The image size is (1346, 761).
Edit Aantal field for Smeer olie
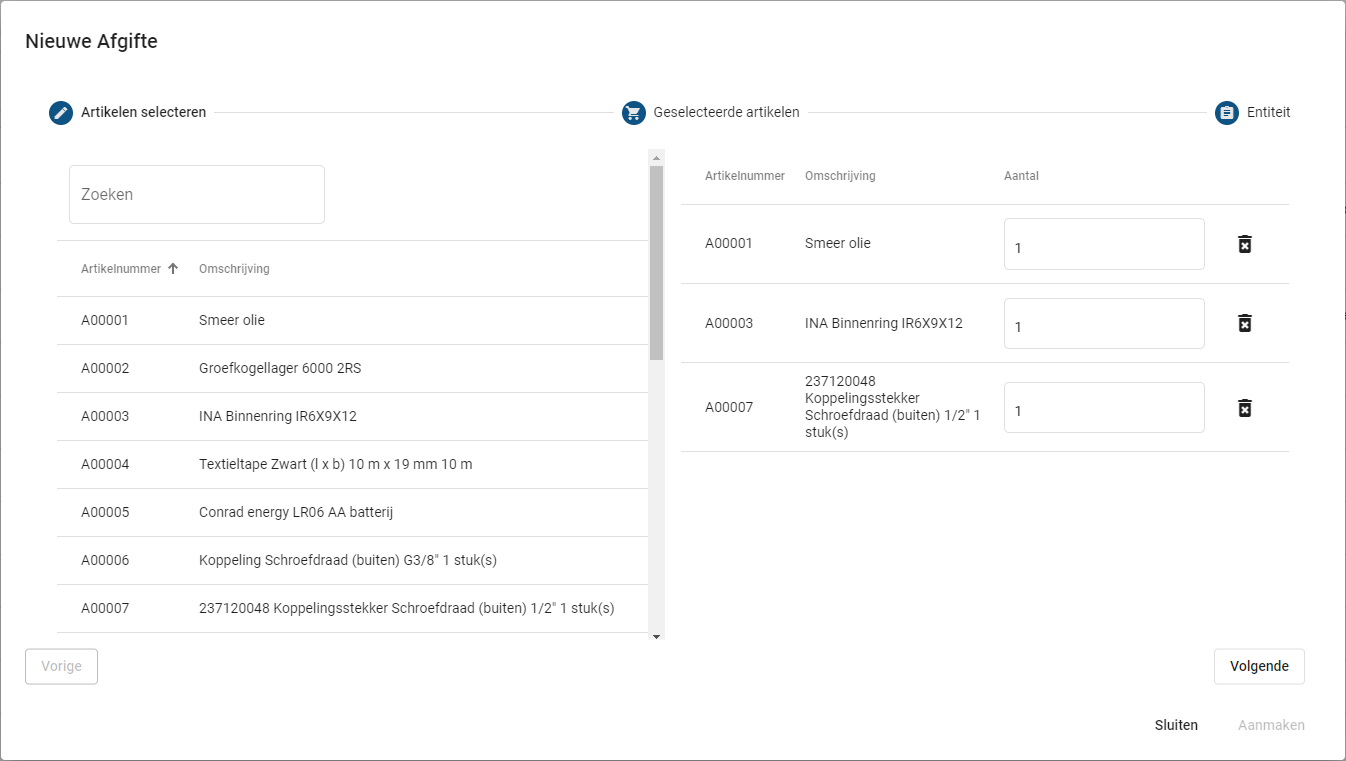pyautogui.click(x=1103, y=245)
